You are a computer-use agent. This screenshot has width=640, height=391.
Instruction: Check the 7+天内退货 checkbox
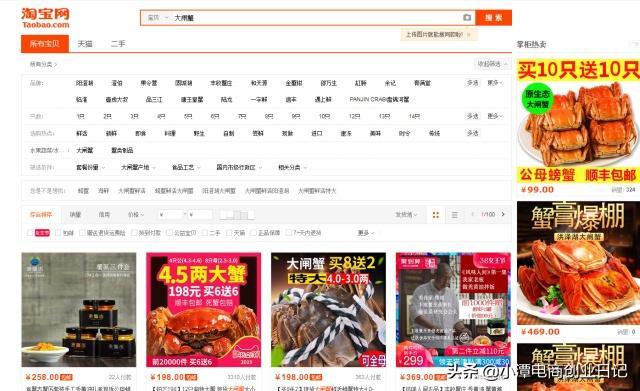tap(289, 233)
